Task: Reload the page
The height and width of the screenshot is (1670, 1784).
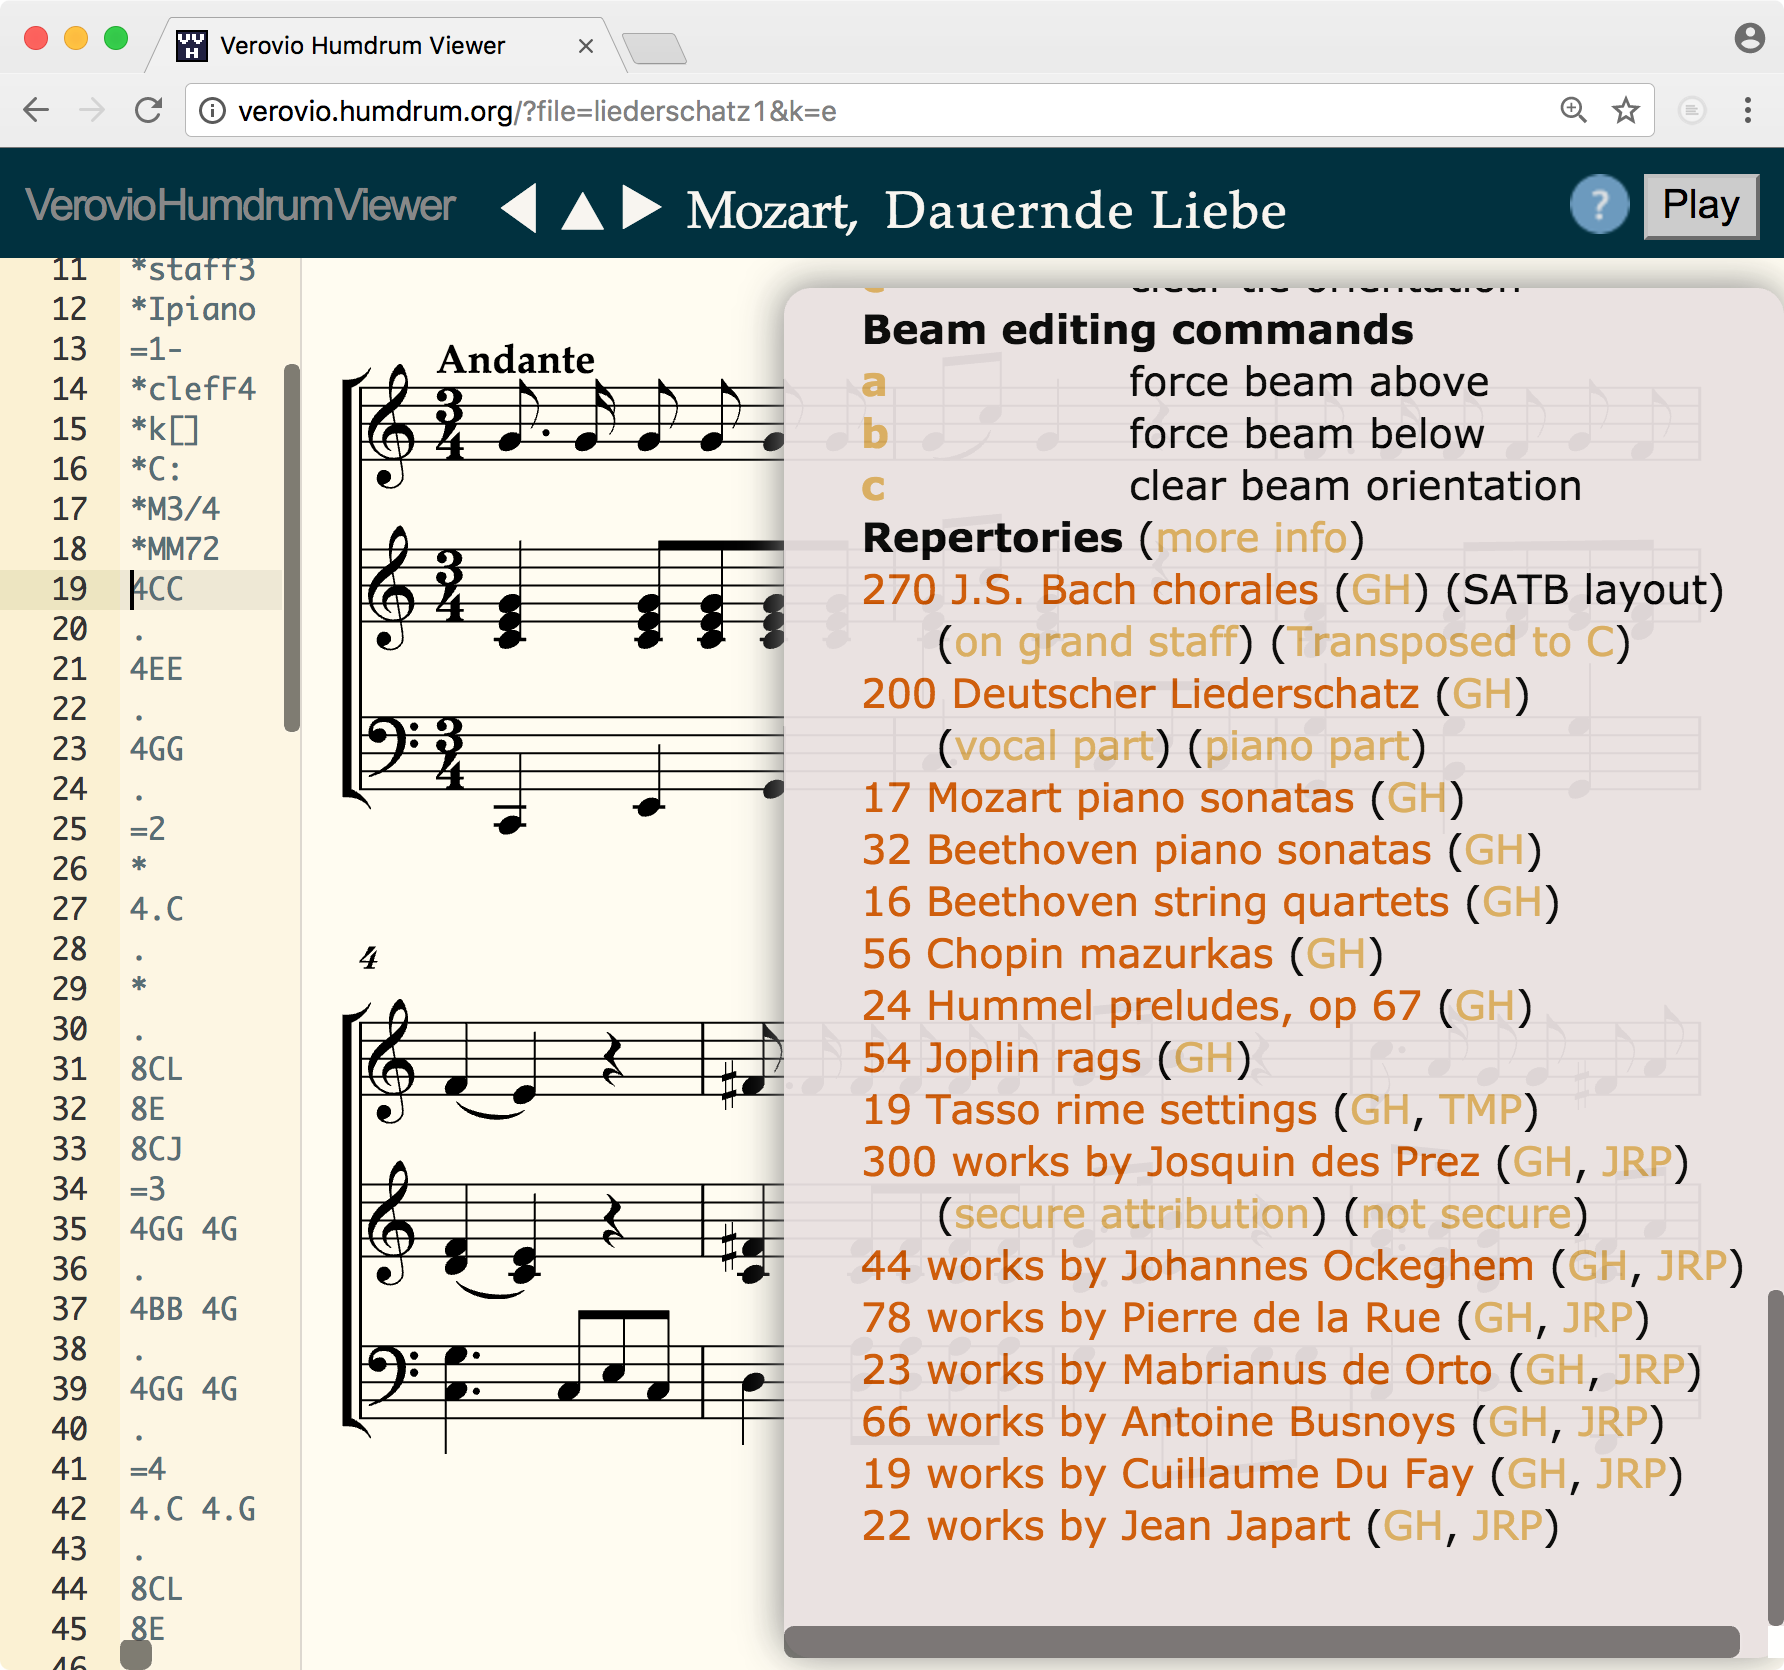Action: 149,110
